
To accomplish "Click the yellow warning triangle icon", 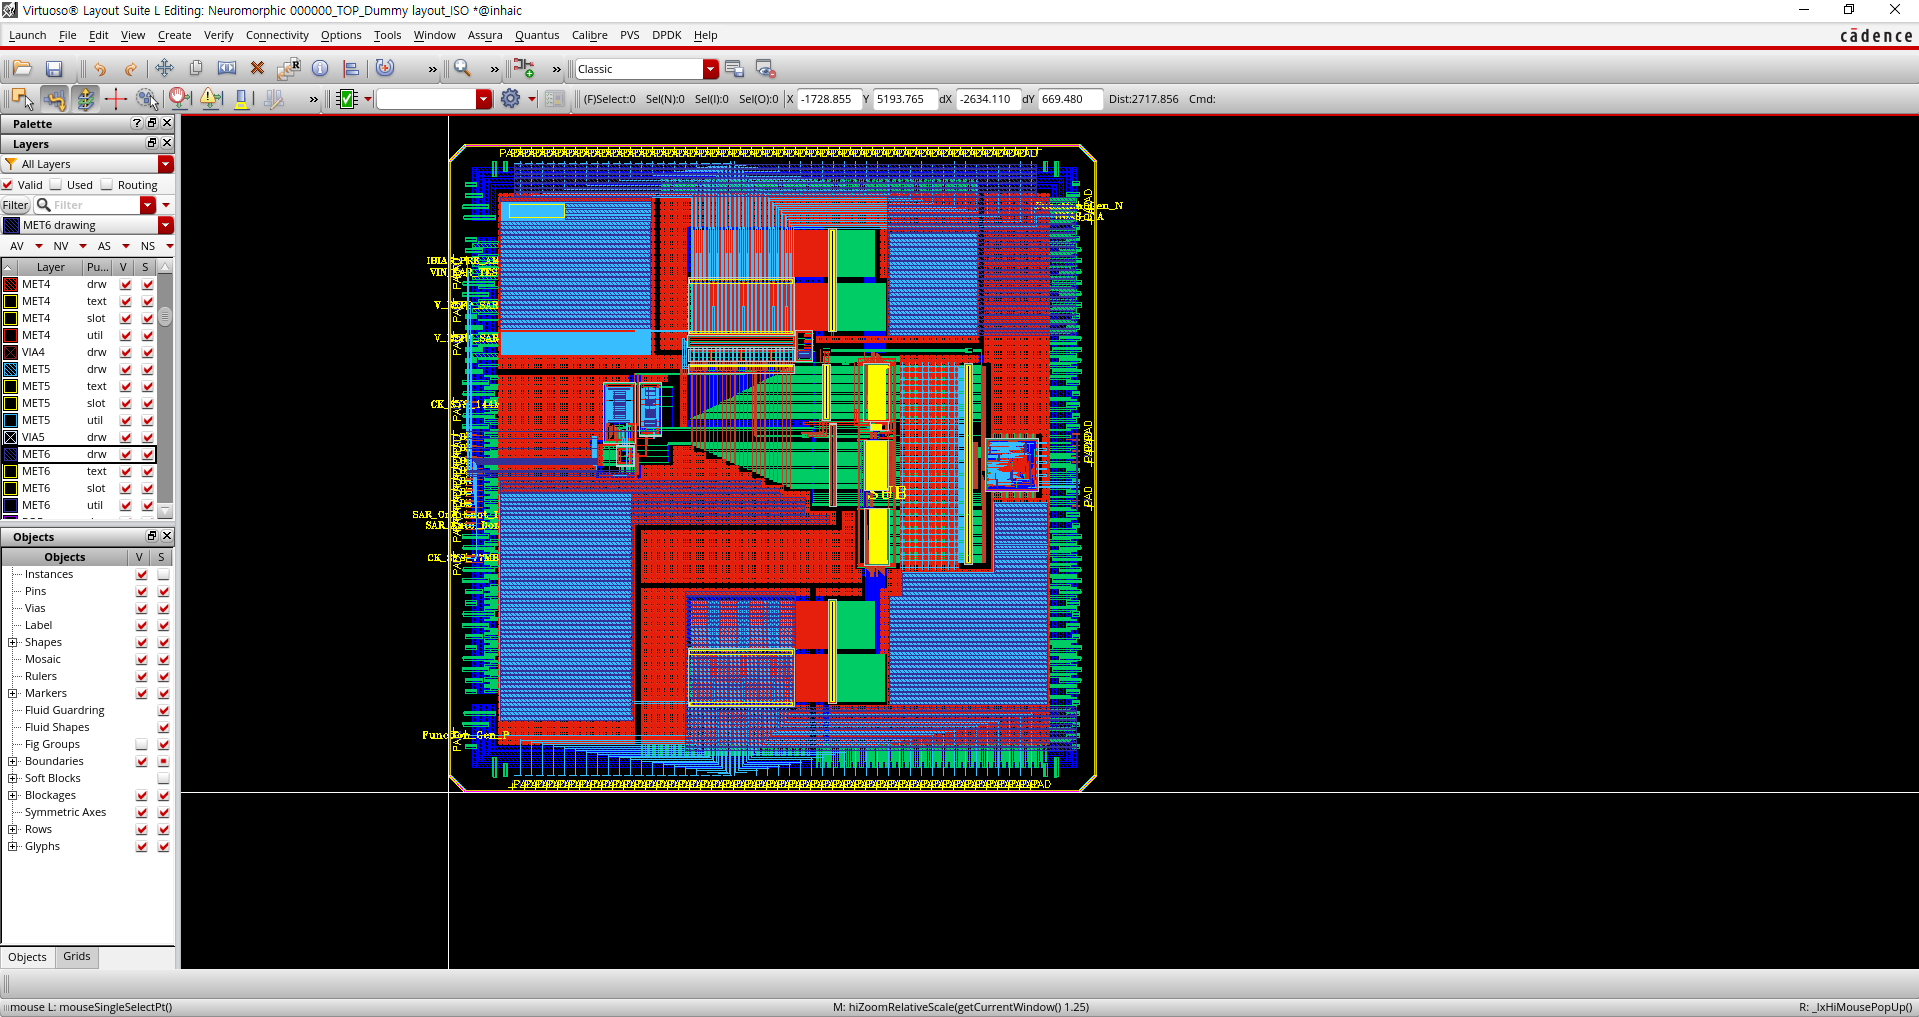I will (x=211, y=98).
